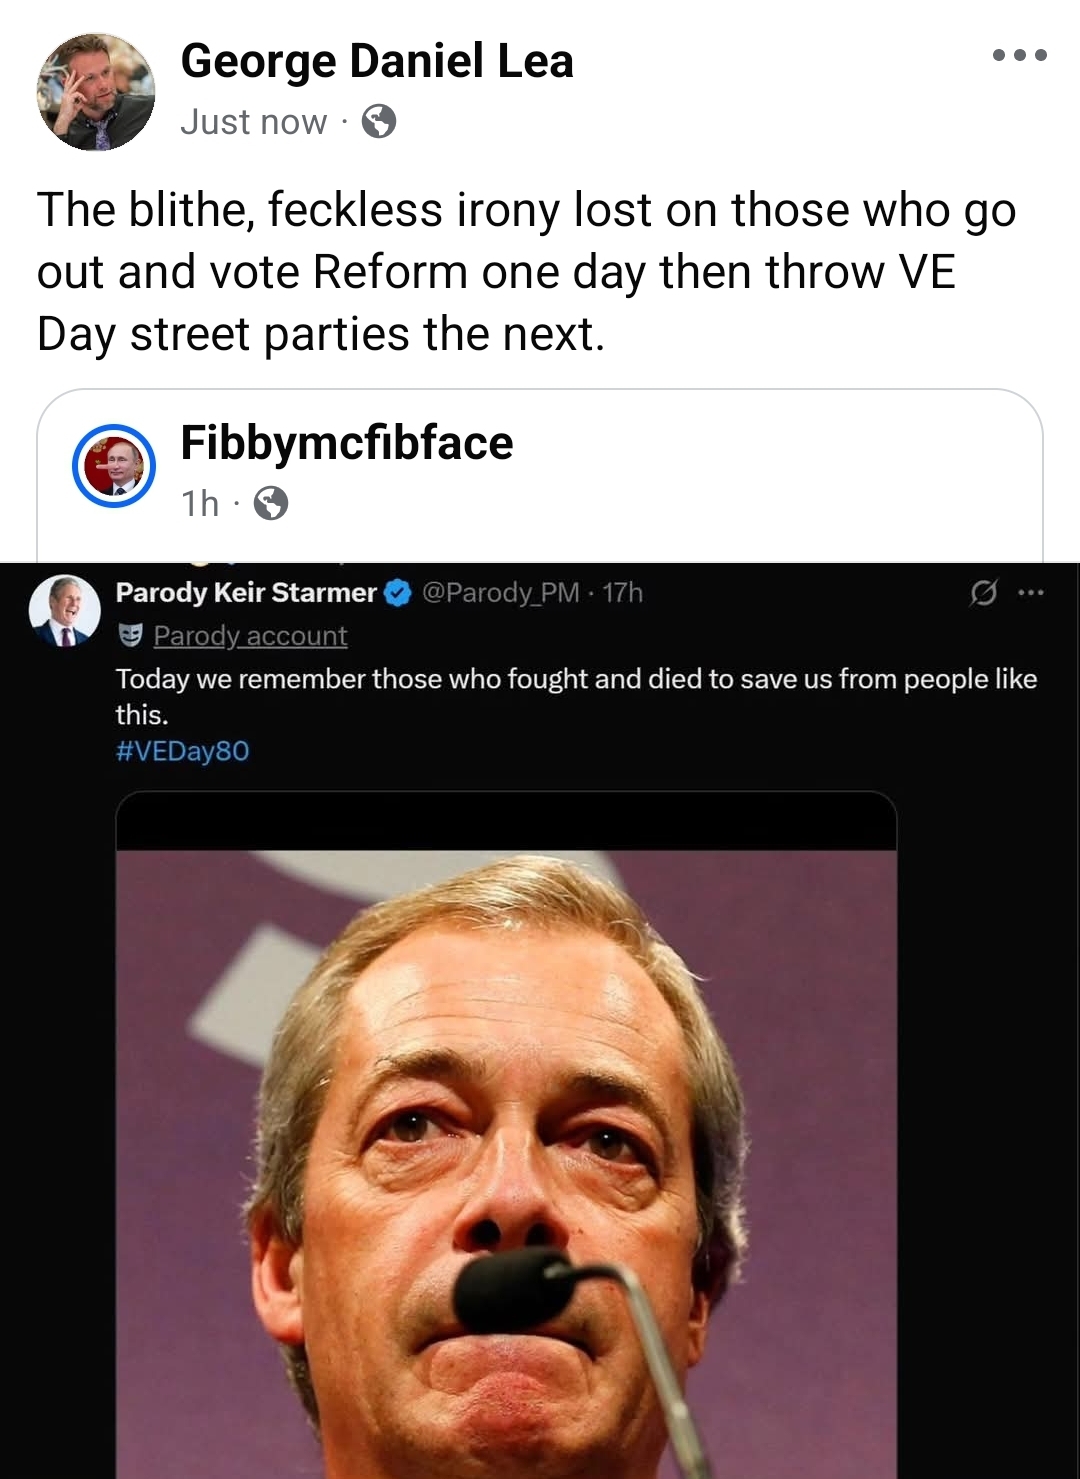Open the tweet's three-dot more menu
This screenshot has width=1080, height=1479.
1031,593
